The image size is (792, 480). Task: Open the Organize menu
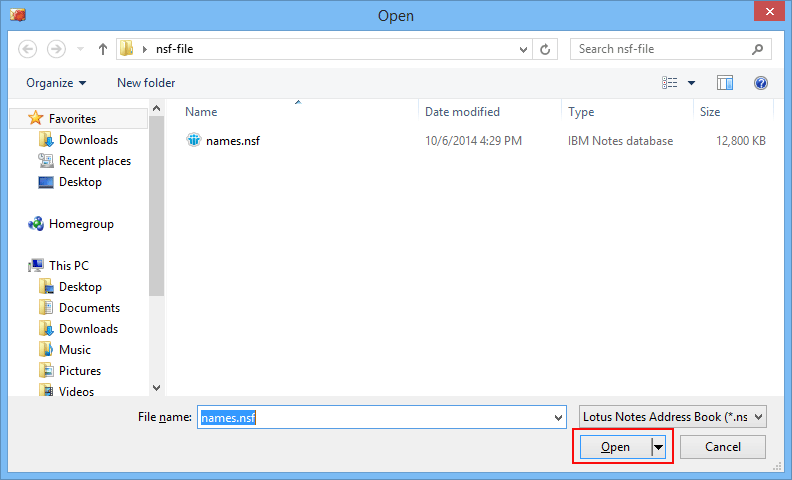pos(56,83)
